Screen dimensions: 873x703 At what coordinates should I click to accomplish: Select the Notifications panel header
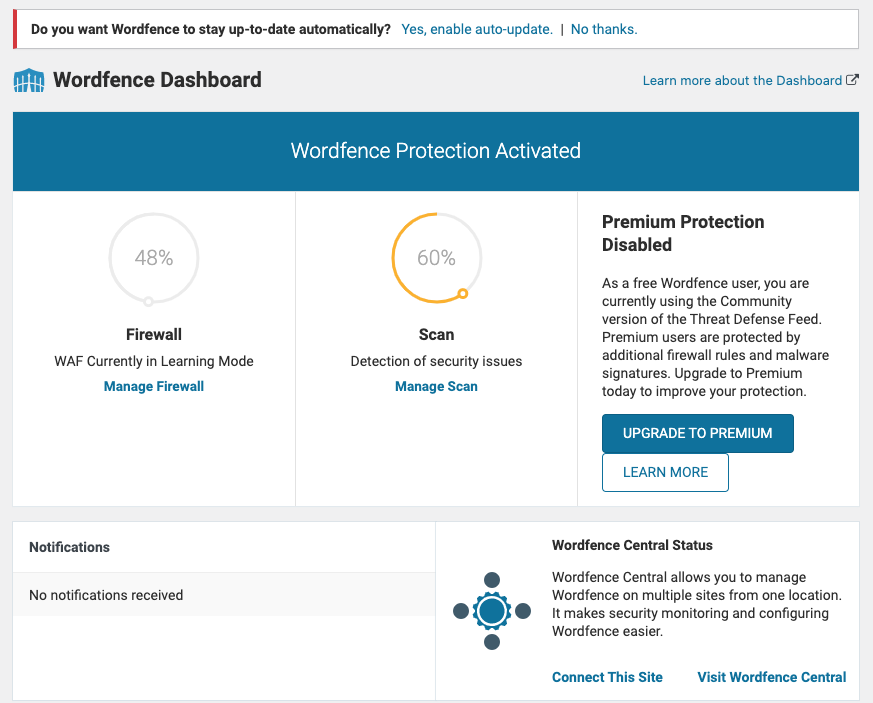224,547
